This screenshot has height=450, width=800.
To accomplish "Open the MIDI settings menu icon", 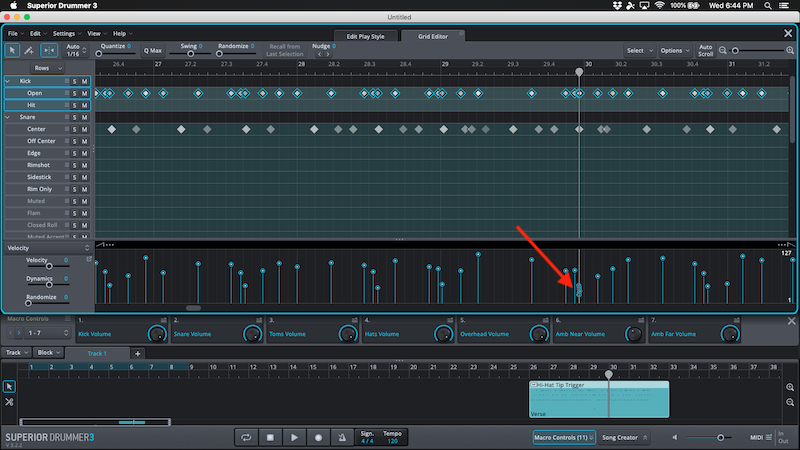I will 768,437.
